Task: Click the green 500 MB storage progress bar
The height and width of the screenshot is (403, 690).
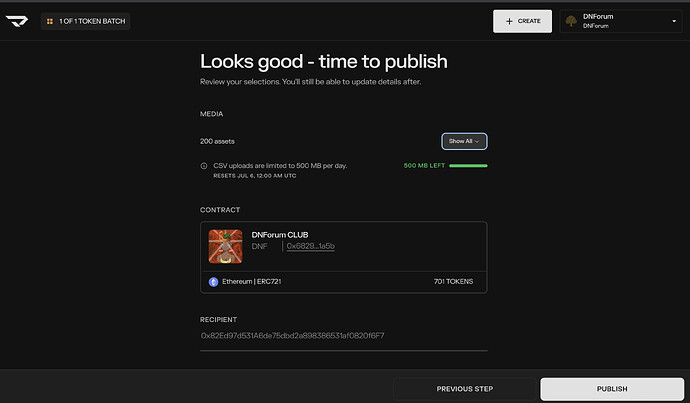Action: pyautogui.click(x=468, y=166)
